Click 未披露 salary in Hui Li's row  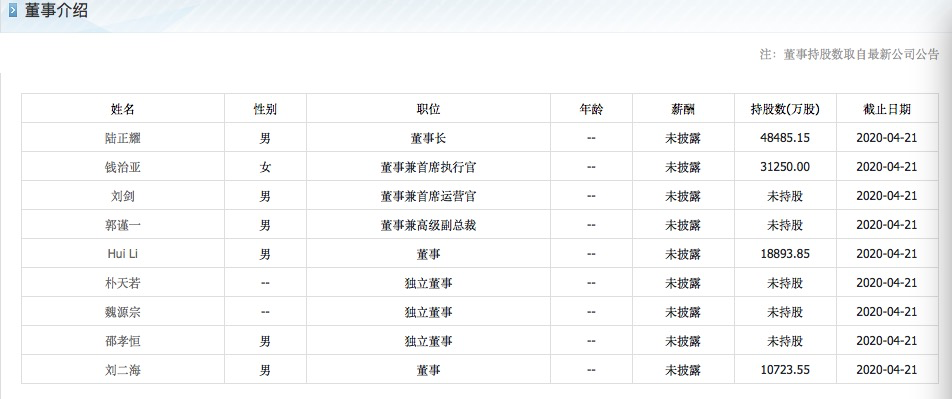click(683, 254)
